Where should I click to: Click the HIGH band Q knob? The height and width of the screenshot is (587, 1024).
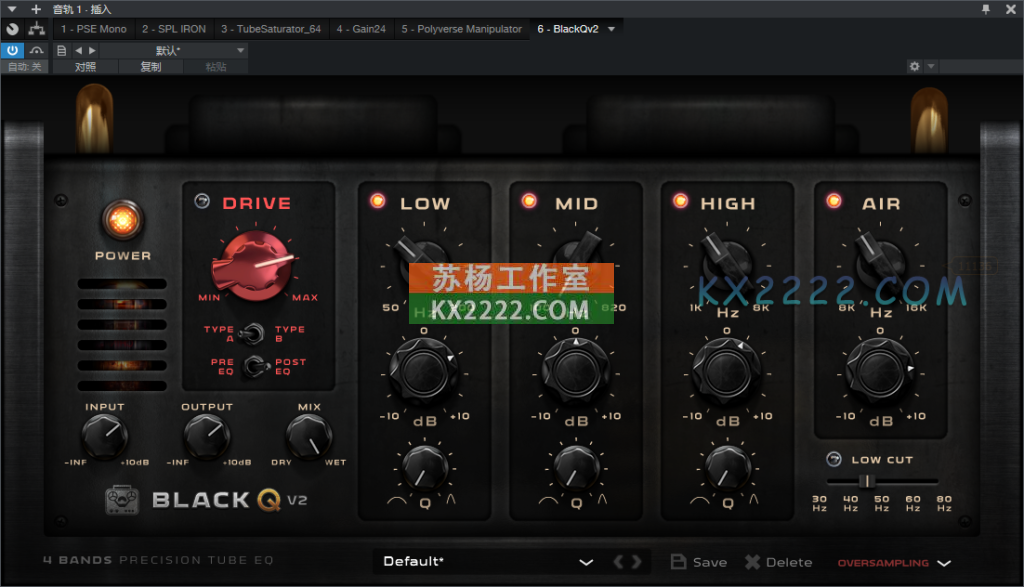coord(728,469)
